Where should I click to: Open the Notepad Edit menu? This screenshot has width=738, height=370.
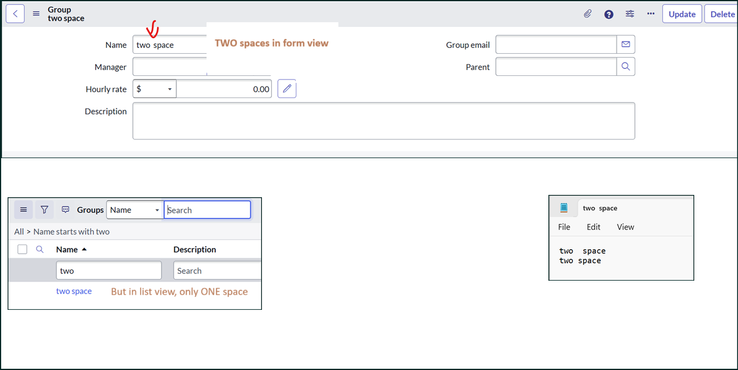594,227
